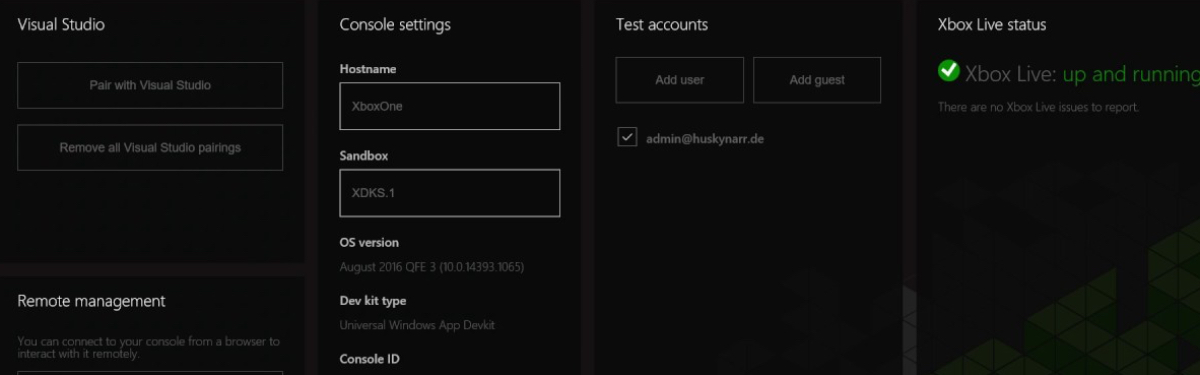The image size is (1200, 375).
Task: Select the admin@huskynarr.de account name
Action: pos(705,139)
